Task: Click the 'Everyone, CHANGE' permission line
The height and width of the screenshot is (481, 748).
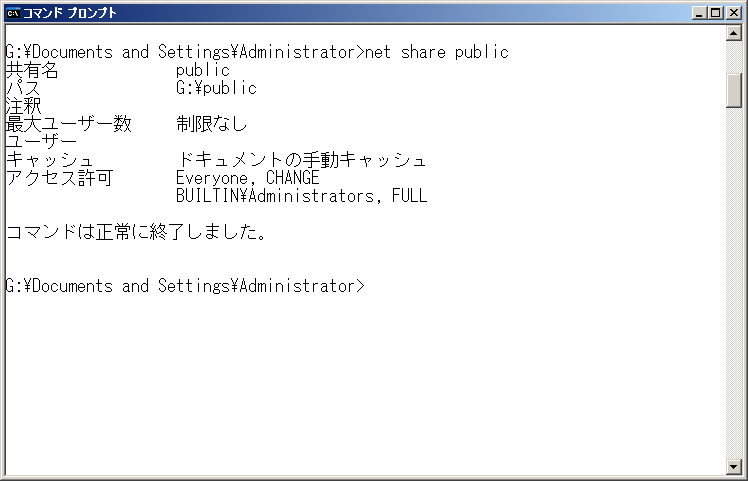Action: (x=248, y=178)
